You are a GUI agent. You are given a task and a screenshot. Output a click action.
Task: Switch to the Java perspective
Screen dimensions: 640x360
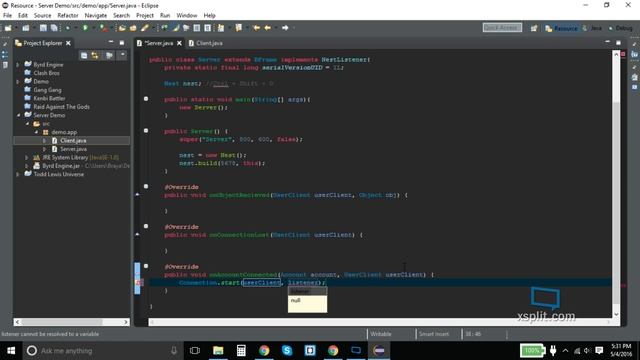pos(592,28)
